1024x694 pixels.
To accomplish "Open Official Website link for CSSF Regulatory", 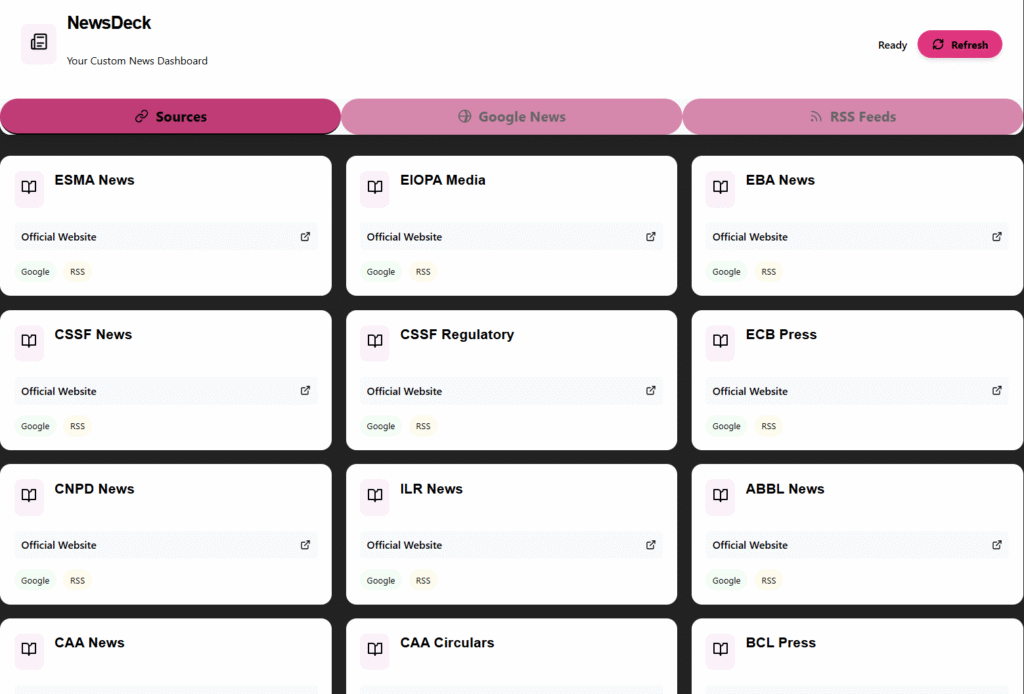I will [x=405, y=391].
